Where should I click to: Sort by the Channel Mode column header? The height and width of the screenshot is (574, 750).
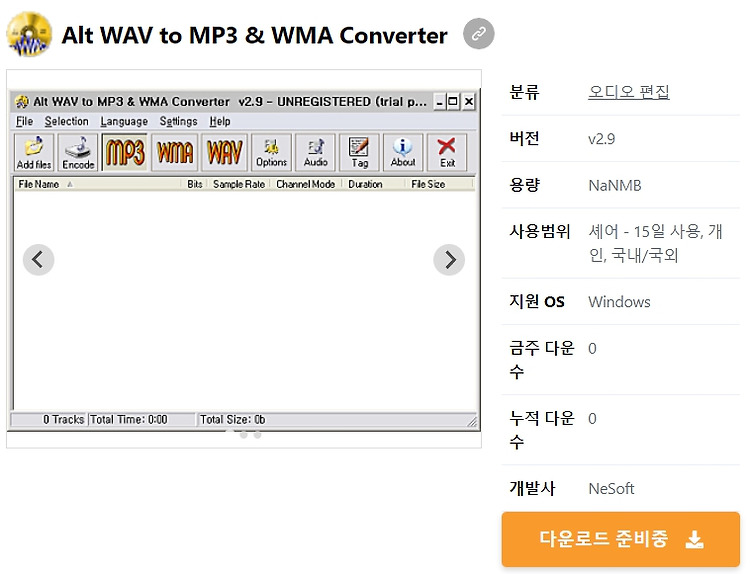click(306, 184)
